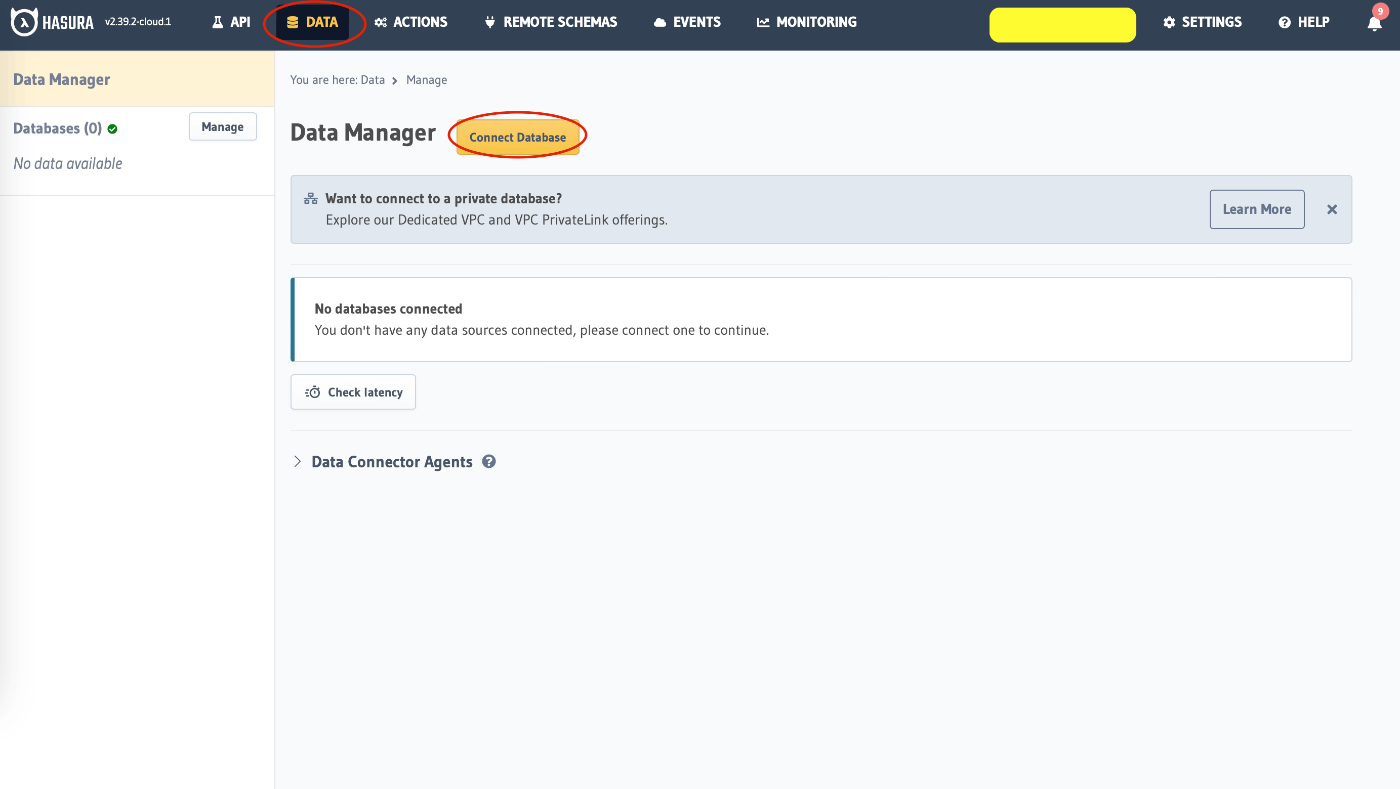Click the green database status icon
The width and height of the screenshot is (1400, 789).
click(x=113, y=129)
